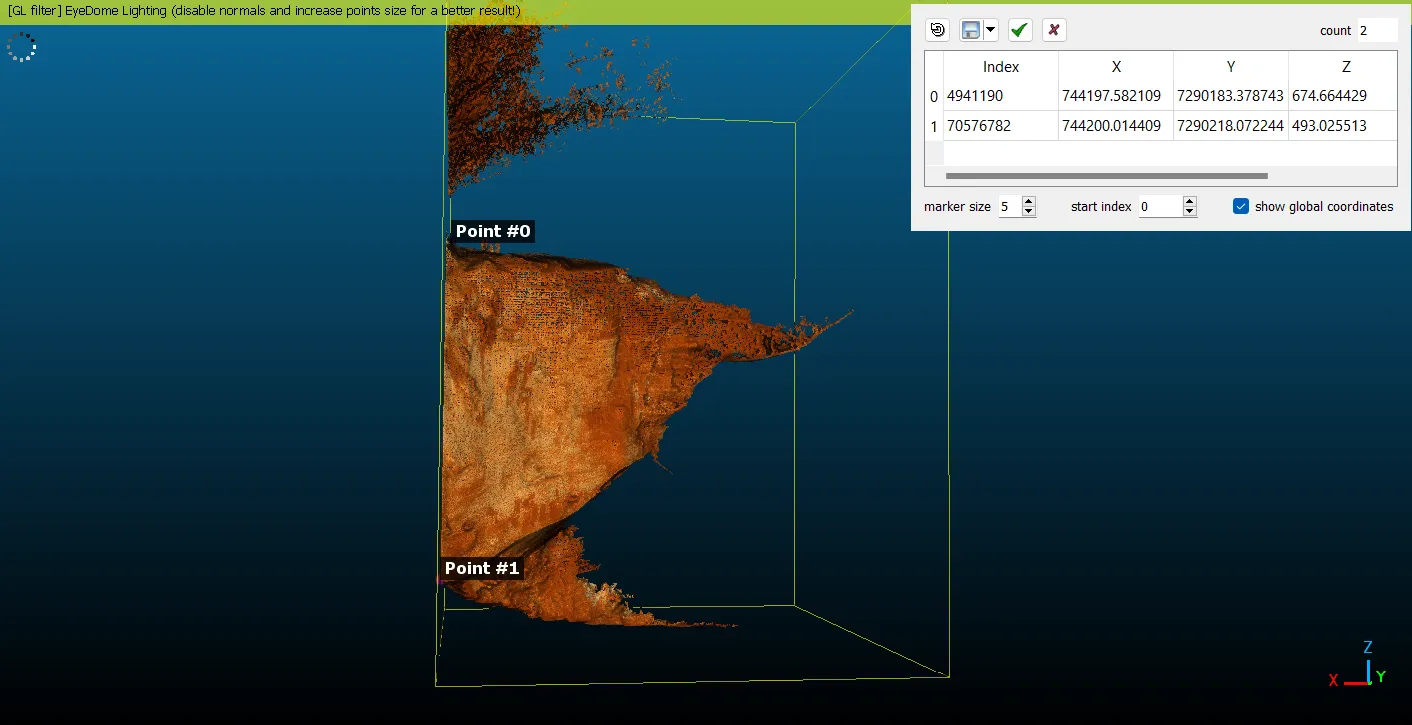
Task: Click the table's horizontal scrollbar
Action: [x=1105, y=176]
